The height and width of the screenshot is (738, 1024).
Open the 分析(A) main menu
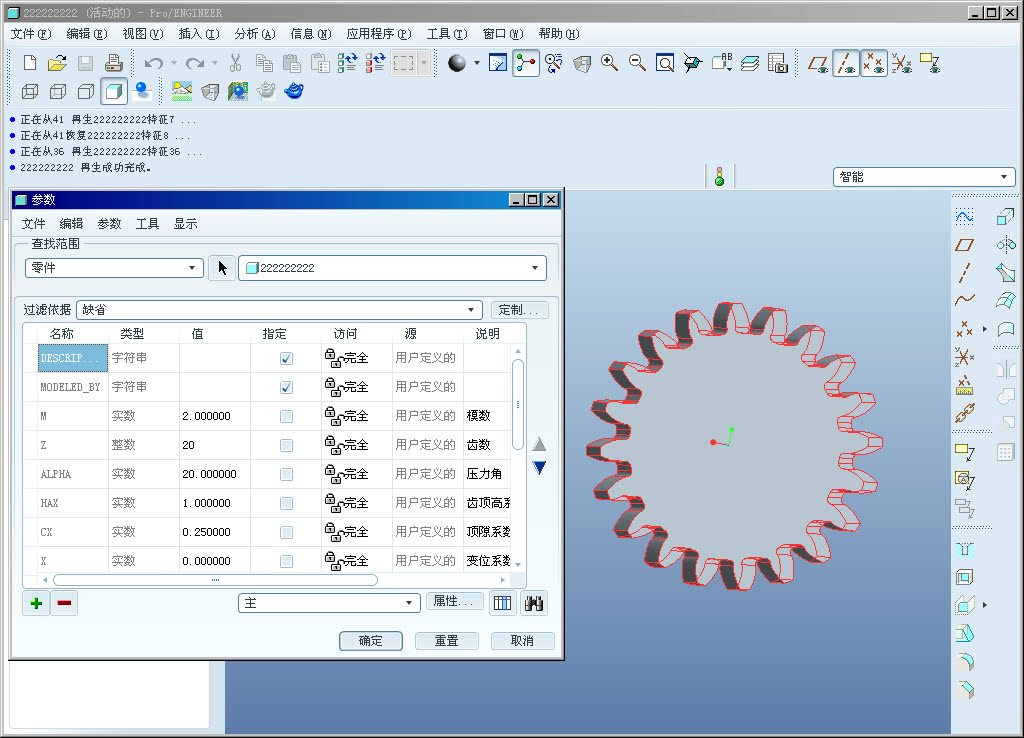(x=255, y=34)
